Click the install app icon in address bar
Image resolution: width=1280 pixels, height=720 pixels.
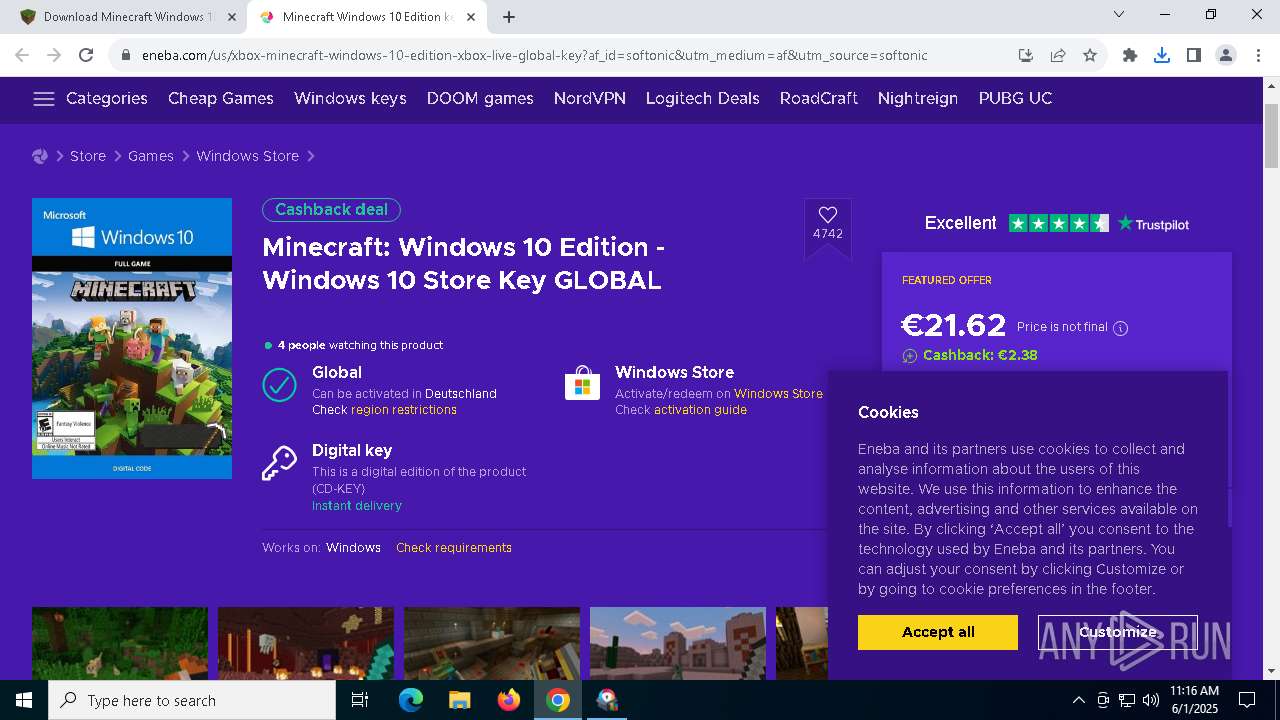[1026, 55]
